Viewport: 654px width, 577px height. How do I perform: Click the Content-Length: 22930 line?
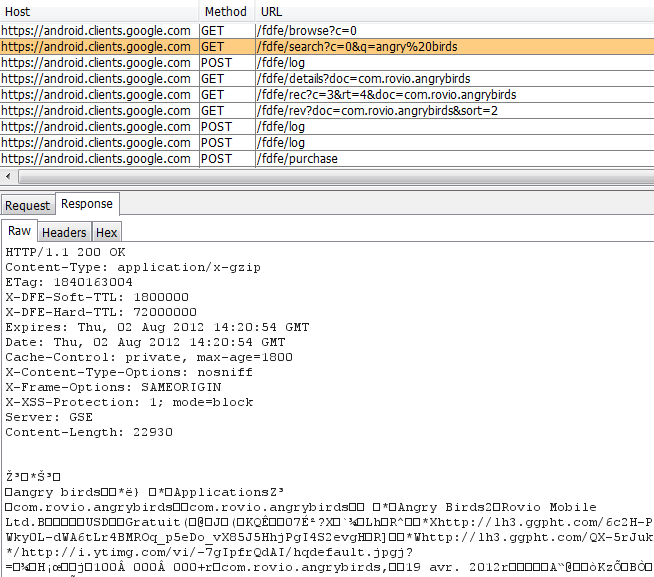(89, 433)
